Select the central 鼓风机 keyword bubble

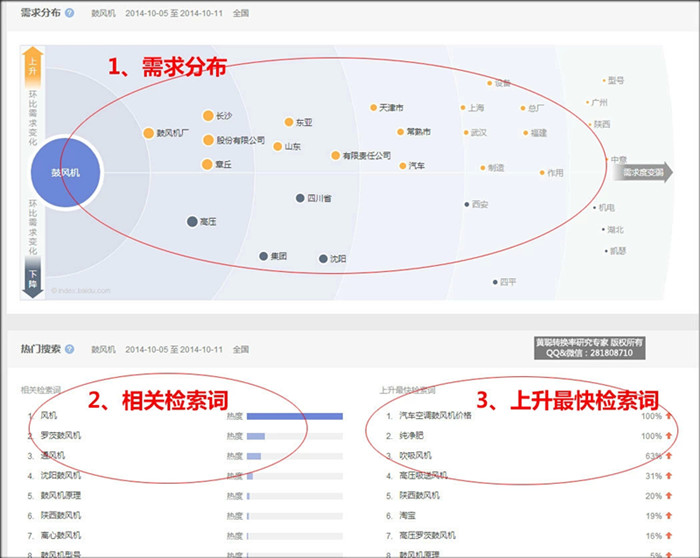pos(65,172)
